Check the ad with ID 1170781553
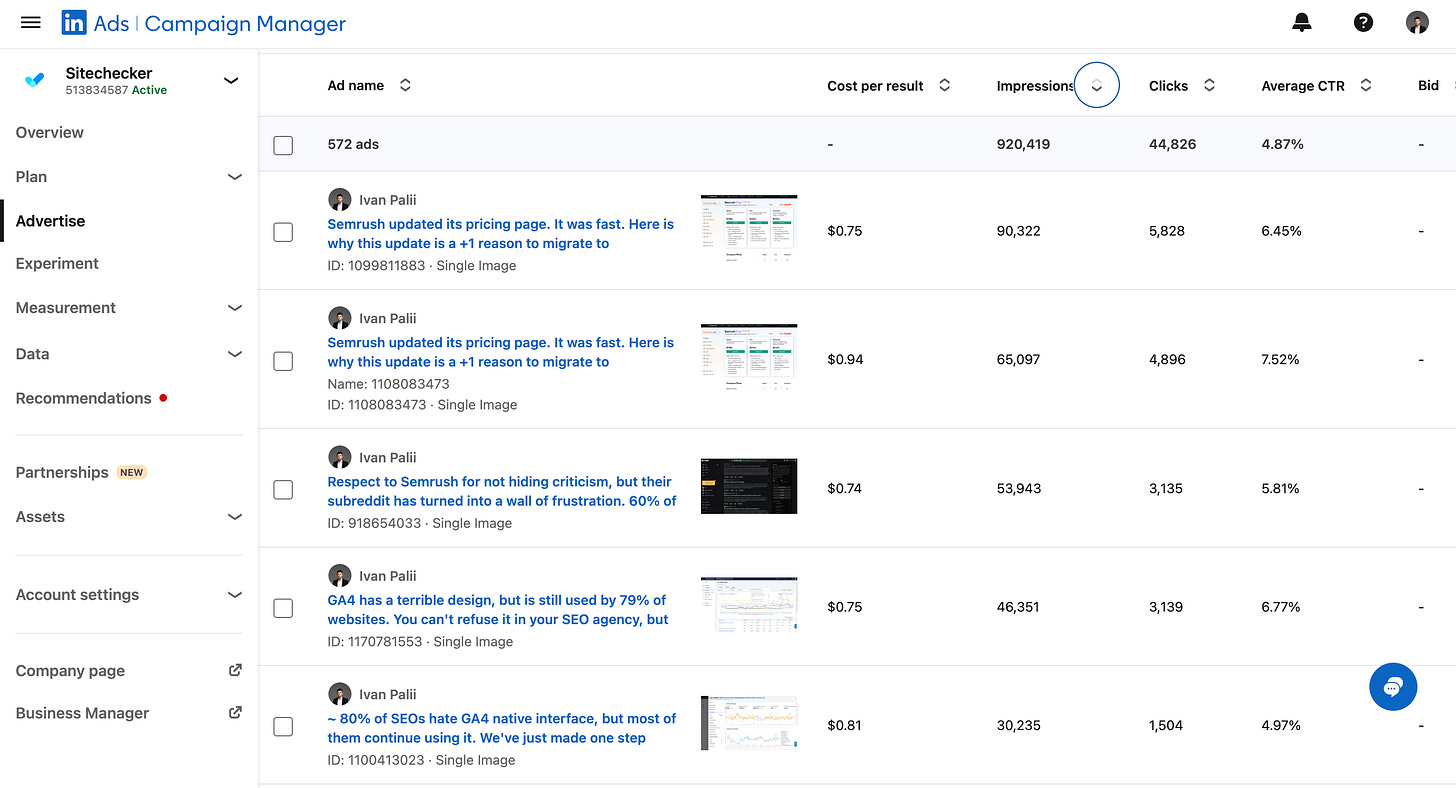This screenshot has height=788, width=1456. coord(283,608)
